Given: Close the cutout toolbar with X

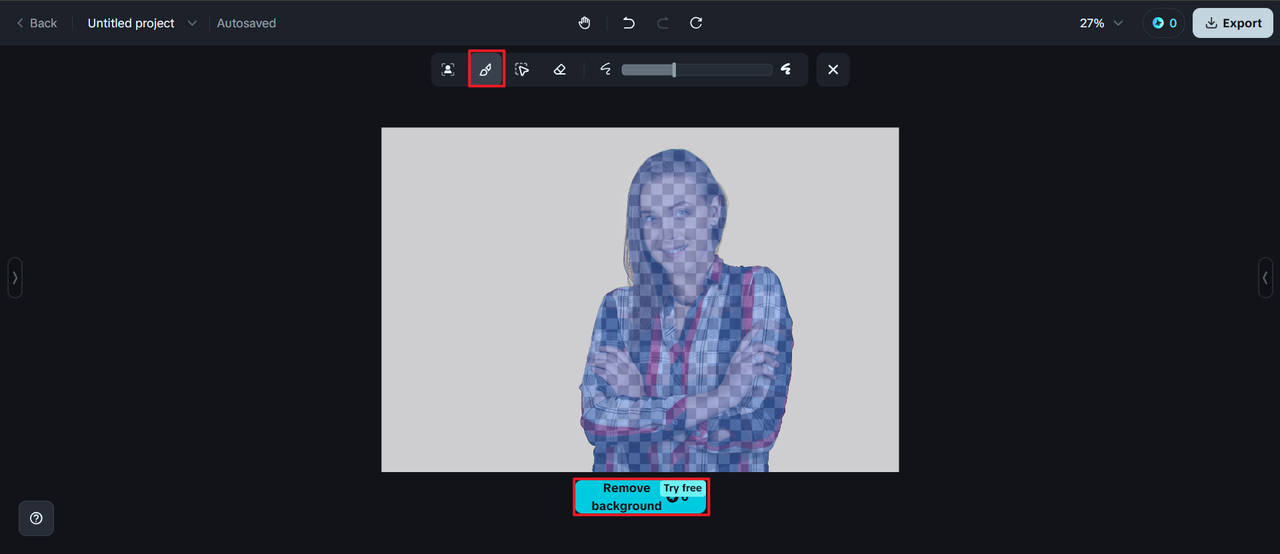Looking at the screenshot, I should pos(833,70).
